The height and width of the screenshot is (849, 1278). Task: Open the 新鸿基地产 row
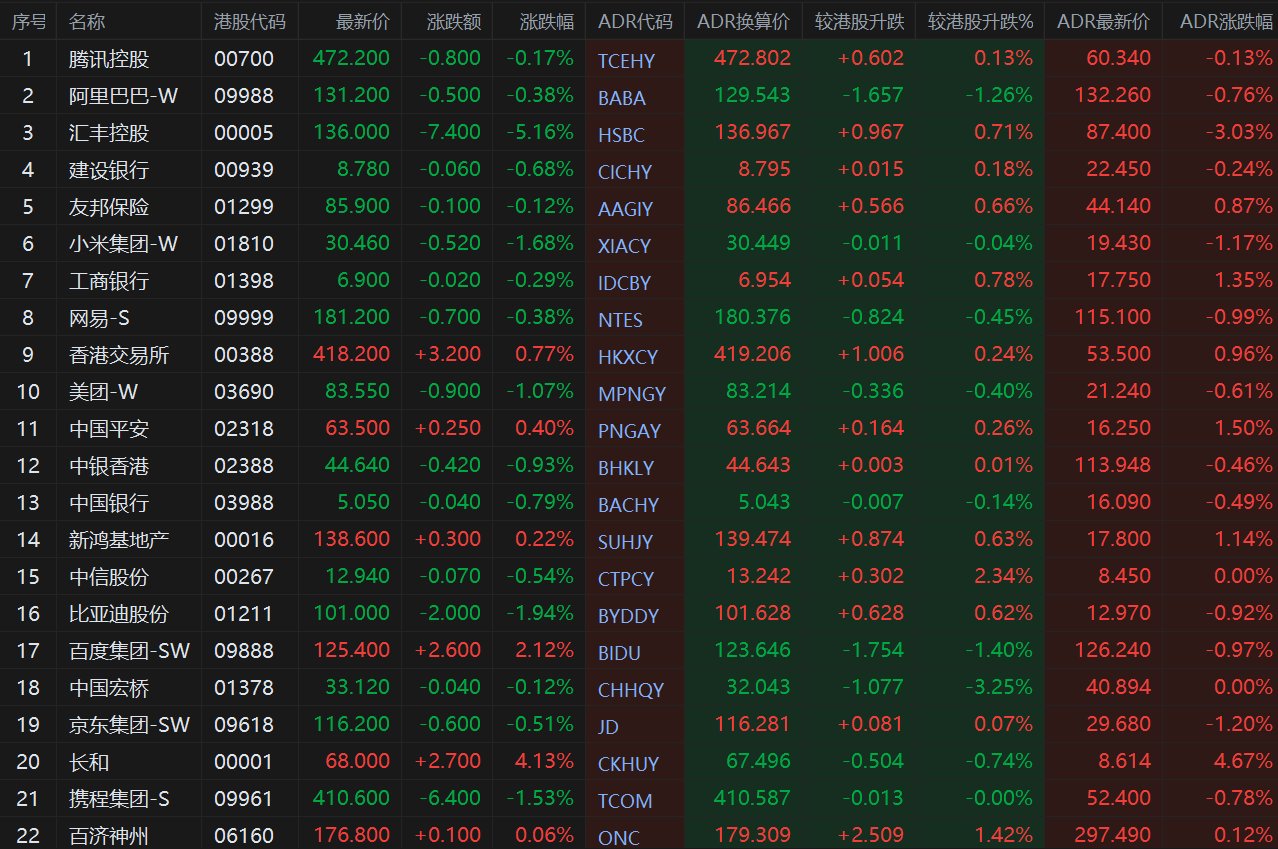point(639,540)
